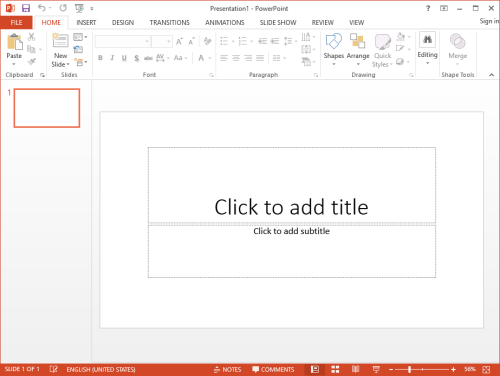The height and width of the screenshot is (376, 500).
Task: Open the slide Layout dropdown
Action: (80, 37)
